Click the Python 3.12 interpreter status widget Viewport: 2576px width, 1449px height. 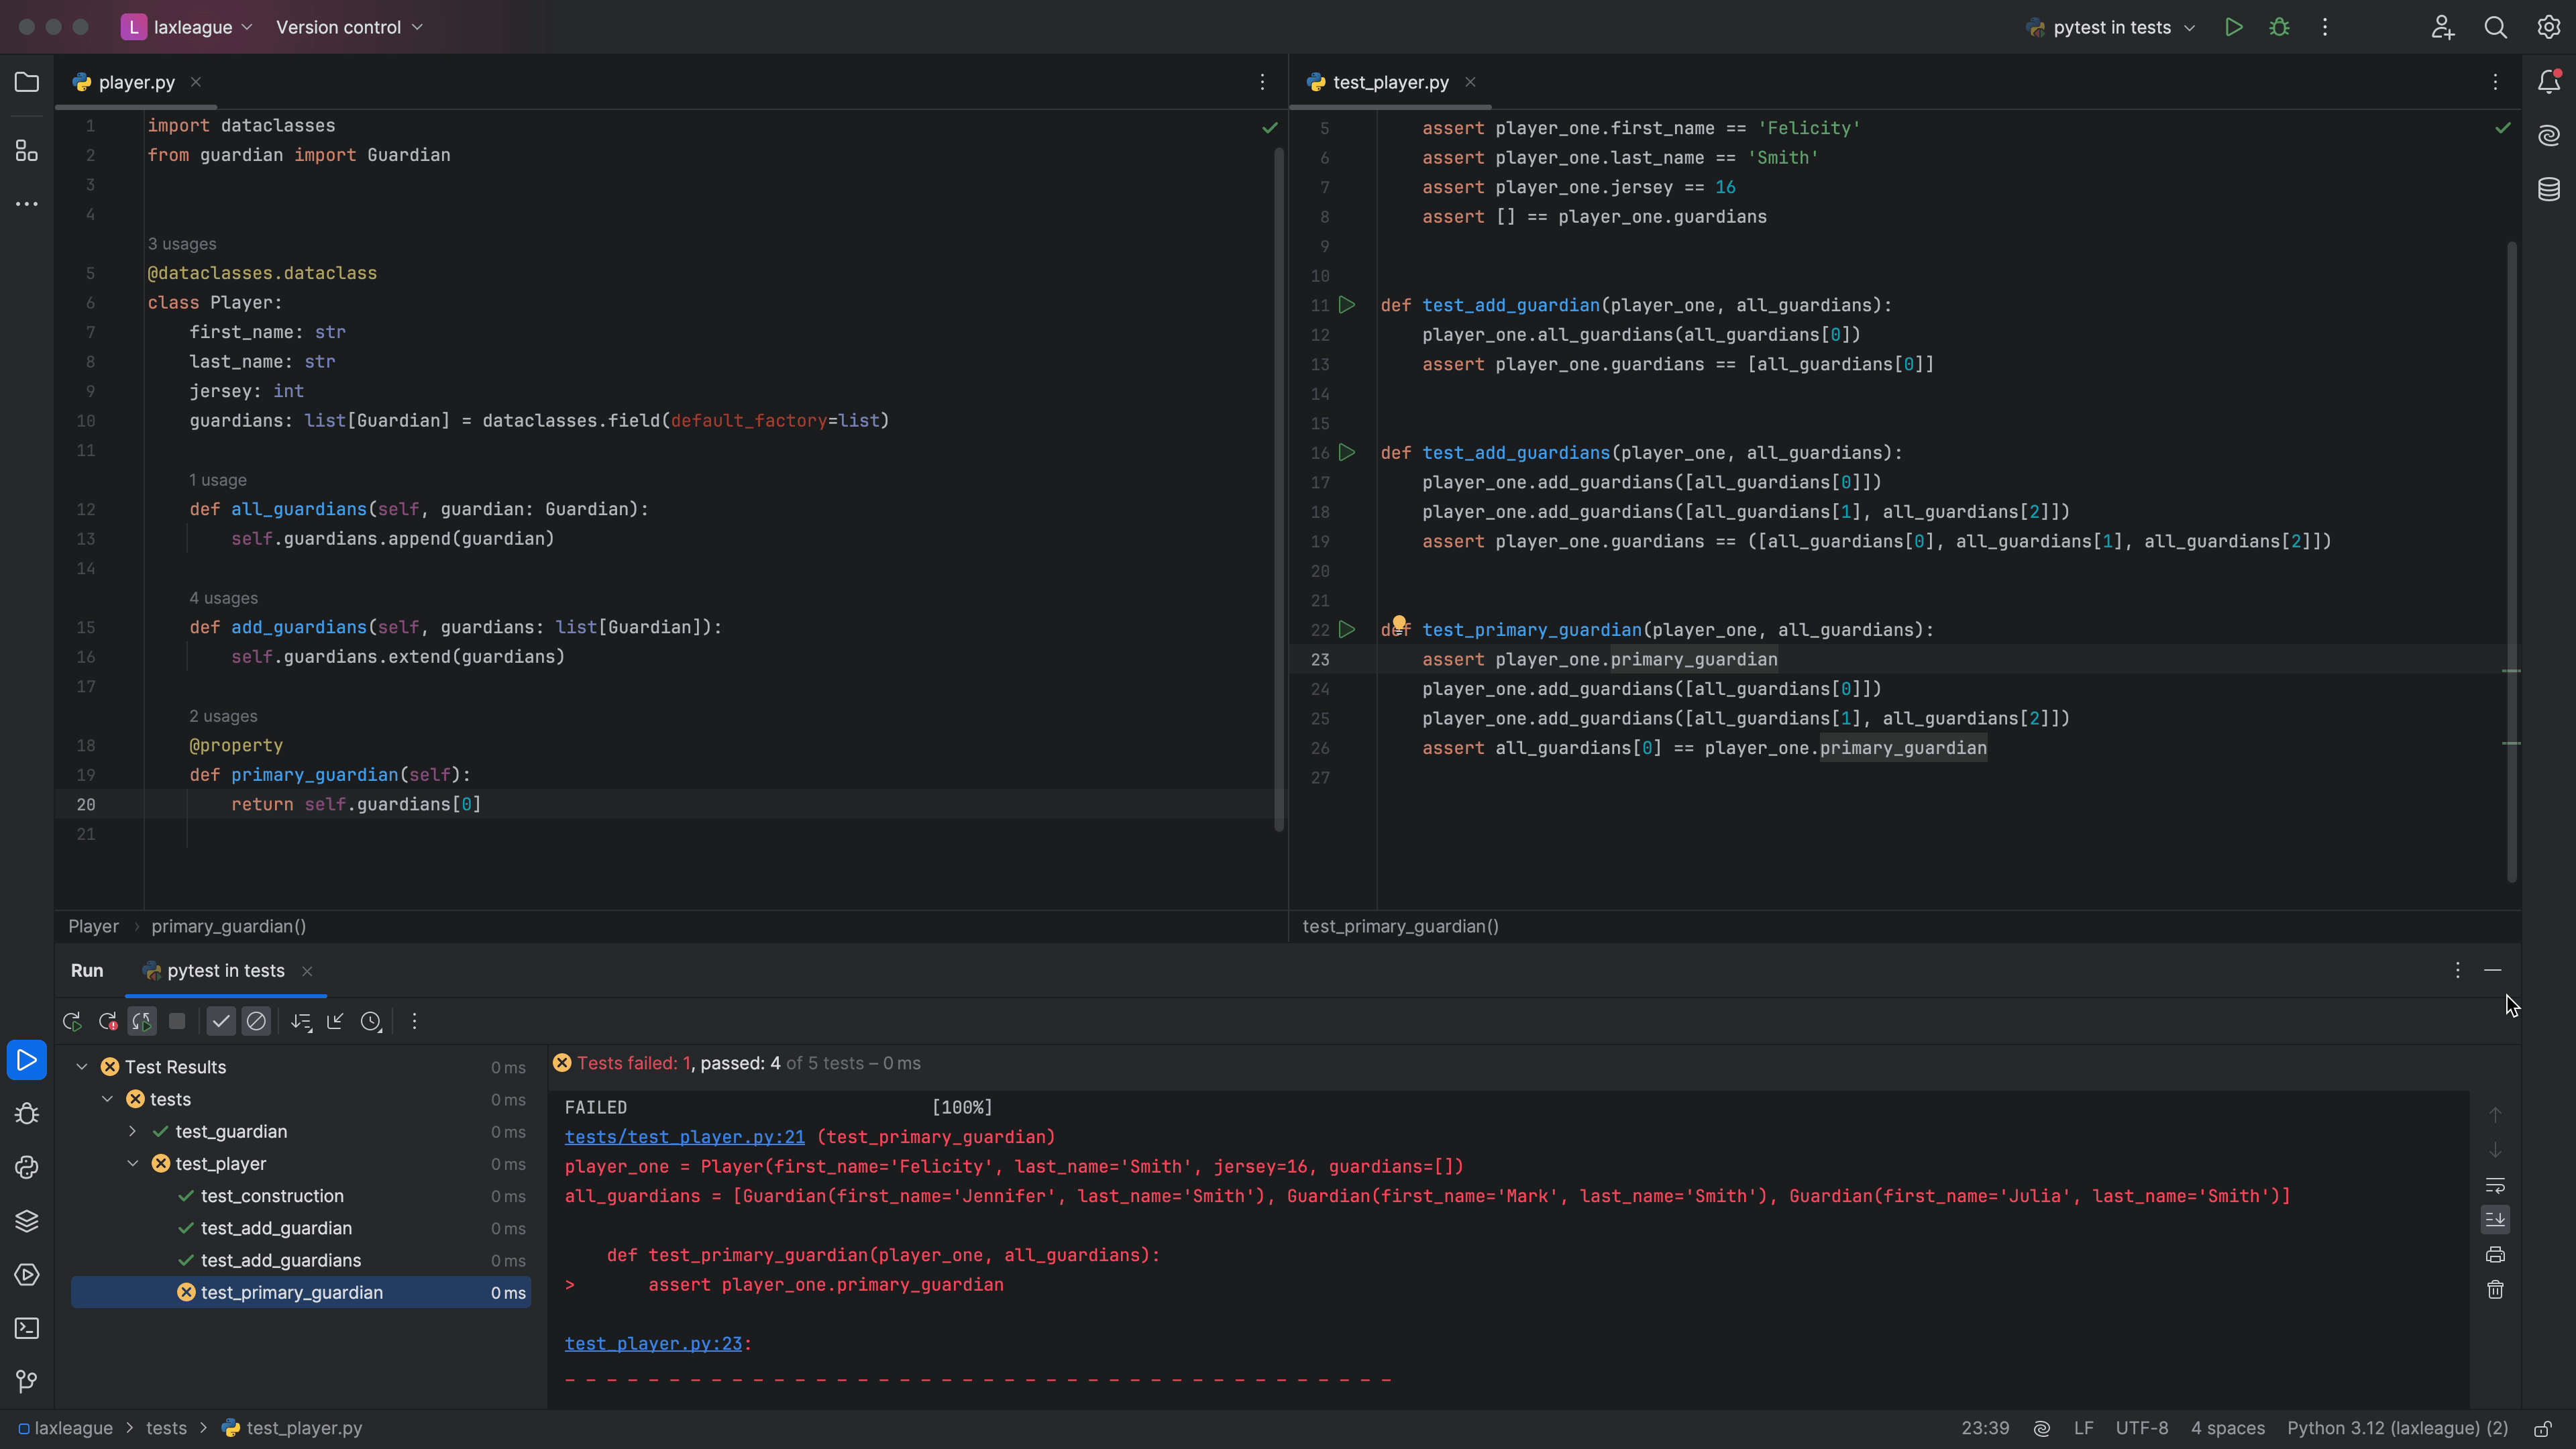(x=2397, y=1428)
